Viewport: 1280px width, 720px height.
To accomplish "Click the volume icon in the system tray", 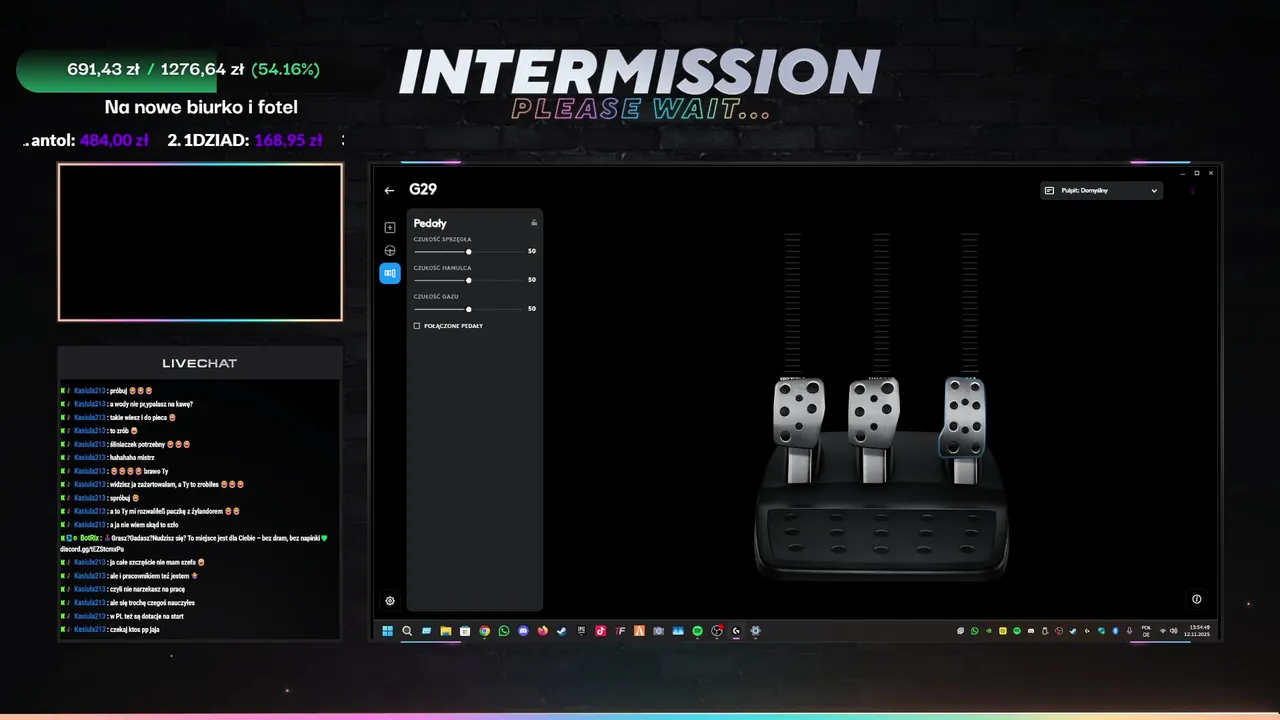I will [x=1174, y=631].
